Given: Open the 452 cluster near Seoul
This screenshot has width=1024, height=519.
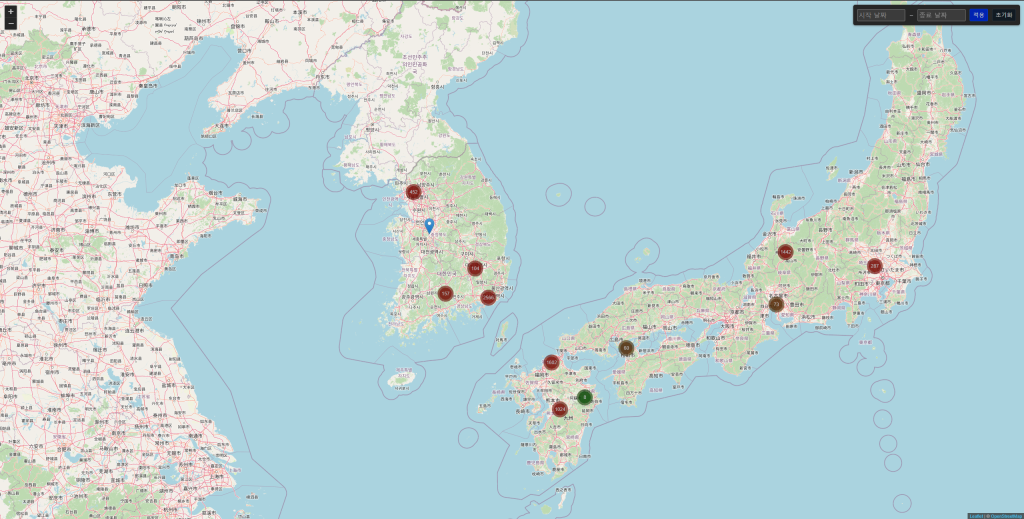Looking at the screenshot, I should tap(413, 192).
